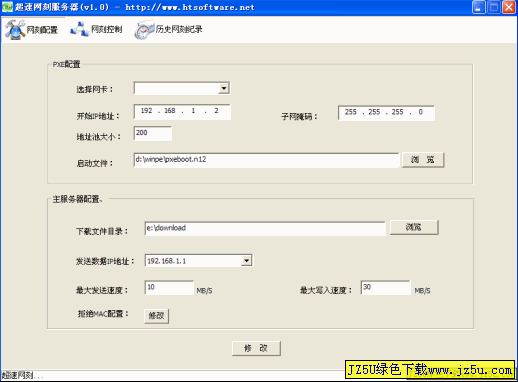The width and height of the screenshot is (518, 382).
Task: Click the 下载文件目录 field e:\download
Action: click(265, 228)
